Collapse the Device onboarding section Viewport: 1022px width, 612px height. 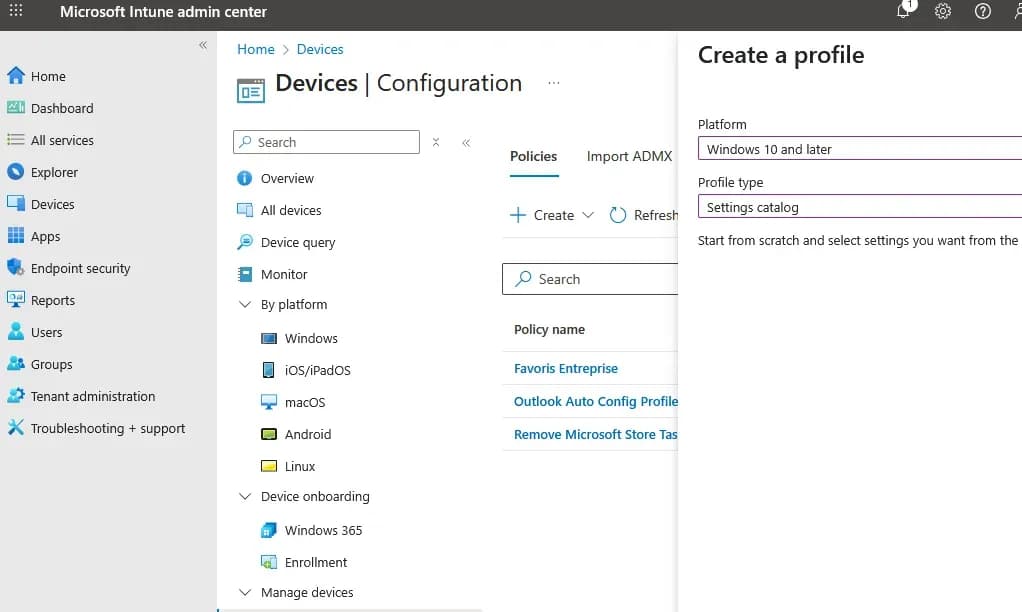pyautogui.click(x=245, y=497)
